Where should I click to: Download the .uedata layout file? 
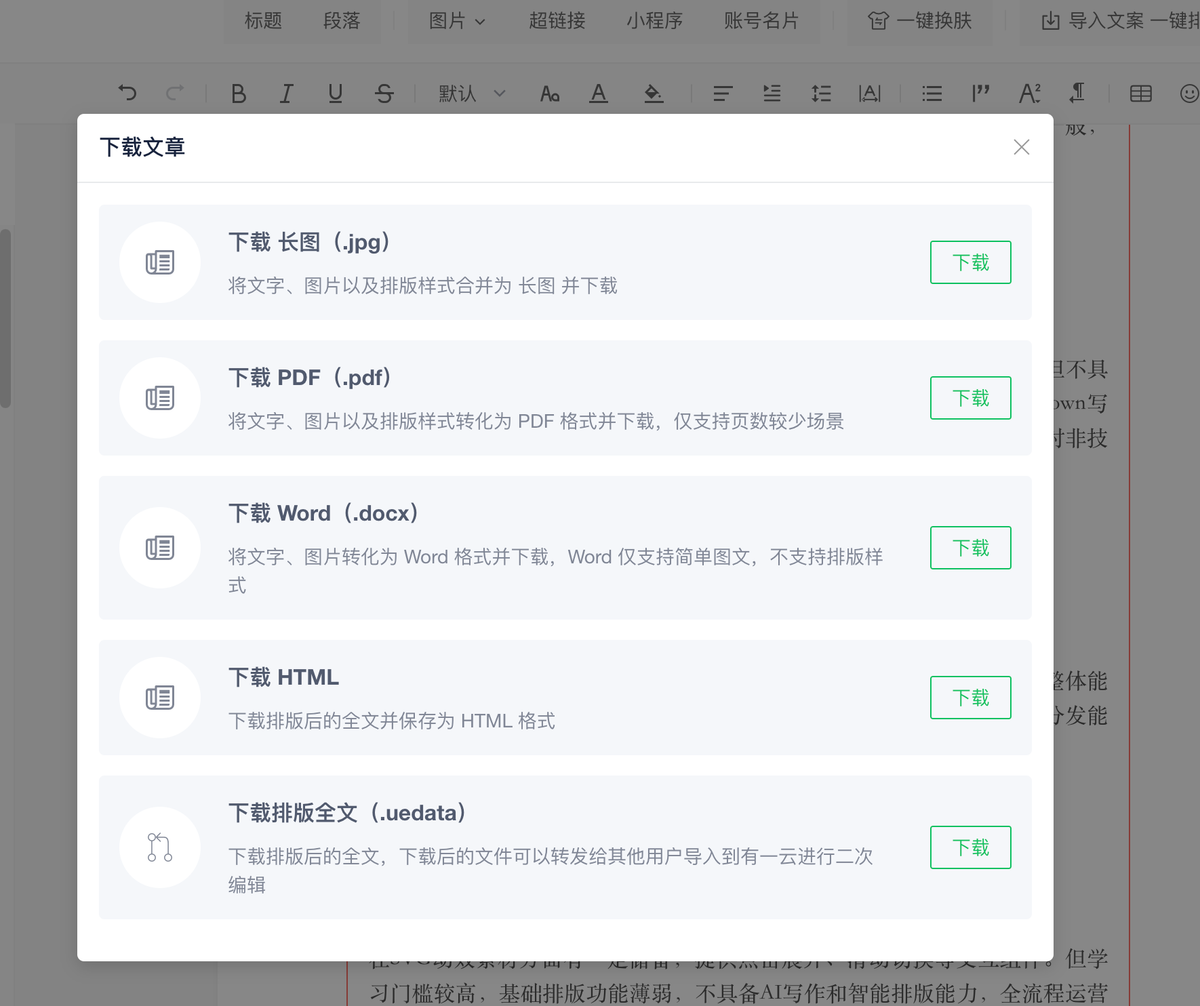click(970, 847)
